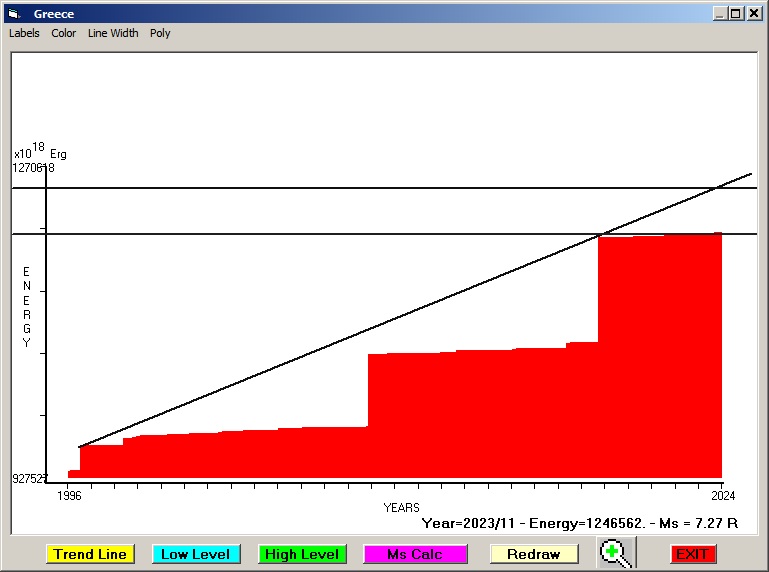Image resolution: width=769 pixels, height=572 pixels.
Task: Click the zoom-in magnifier icon
Action: [x=616, y=553]
